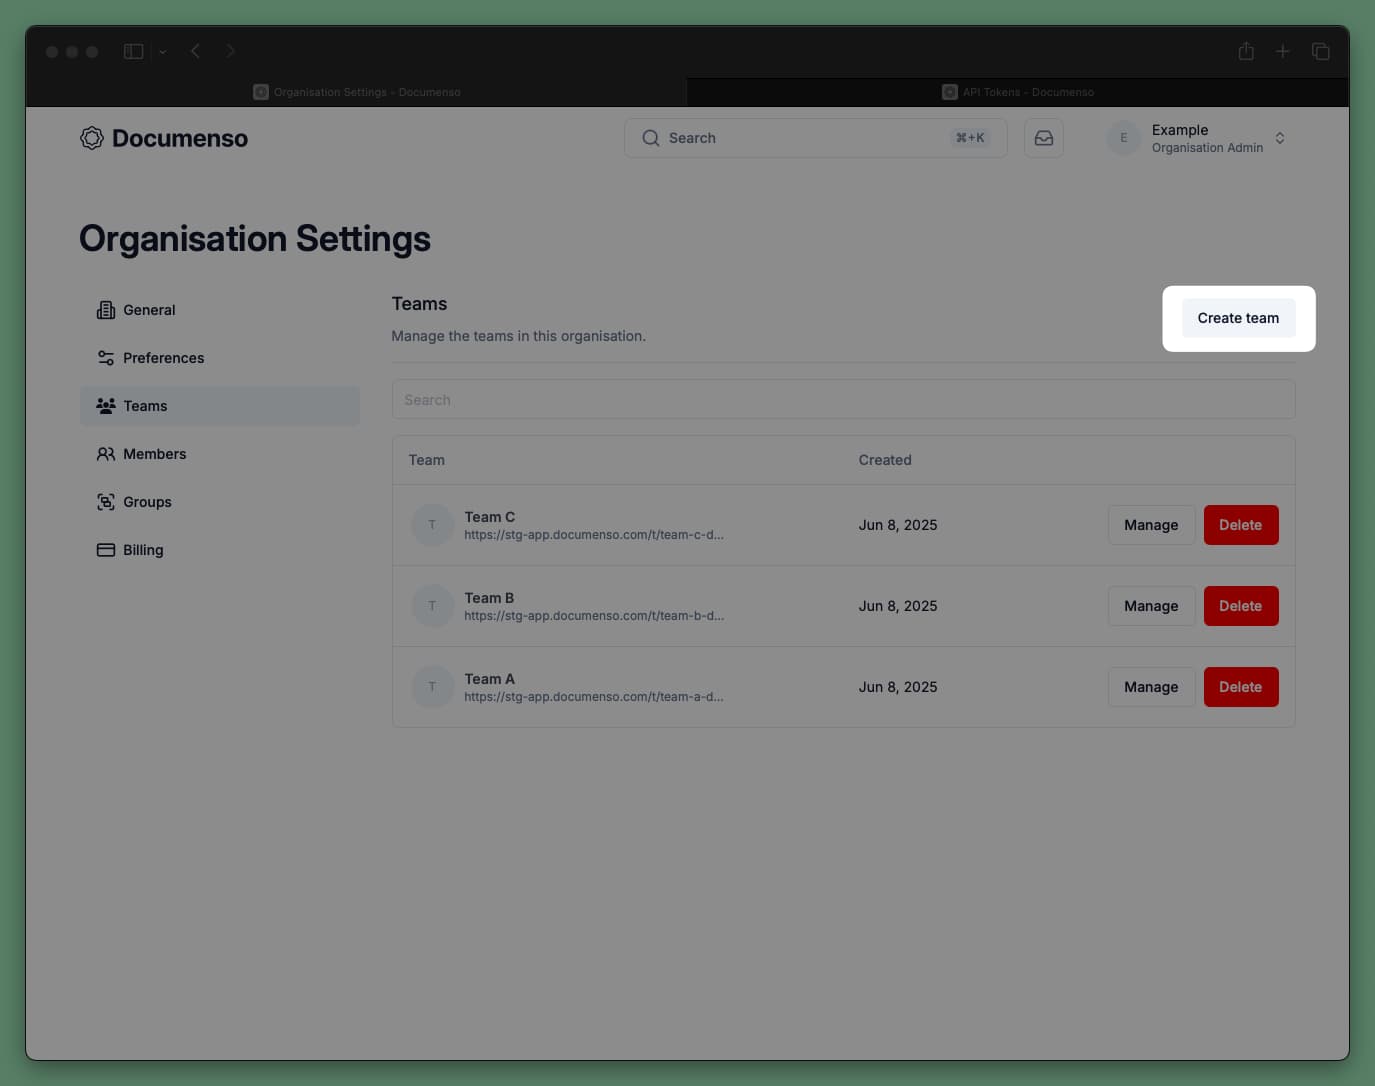Open the inbox icon near the profile
The image size is (1375, 1086).
click(x=1044, y=138)
